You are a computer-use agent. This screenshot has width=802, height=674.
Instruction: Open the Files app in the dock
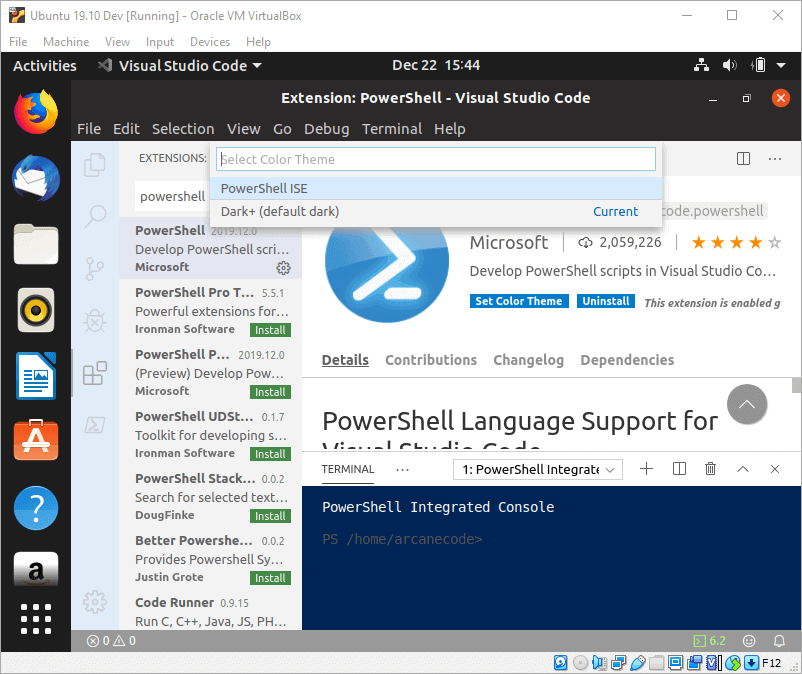(x=36, y=244)
